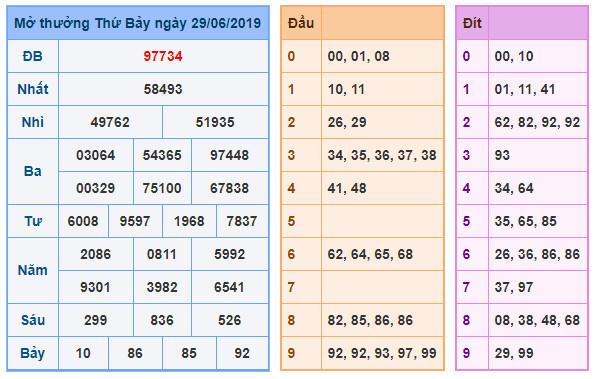Select Đít row values '26, 36, 86, 86'
This screenshot has height=379, width=596.
[x=537, y=255]
